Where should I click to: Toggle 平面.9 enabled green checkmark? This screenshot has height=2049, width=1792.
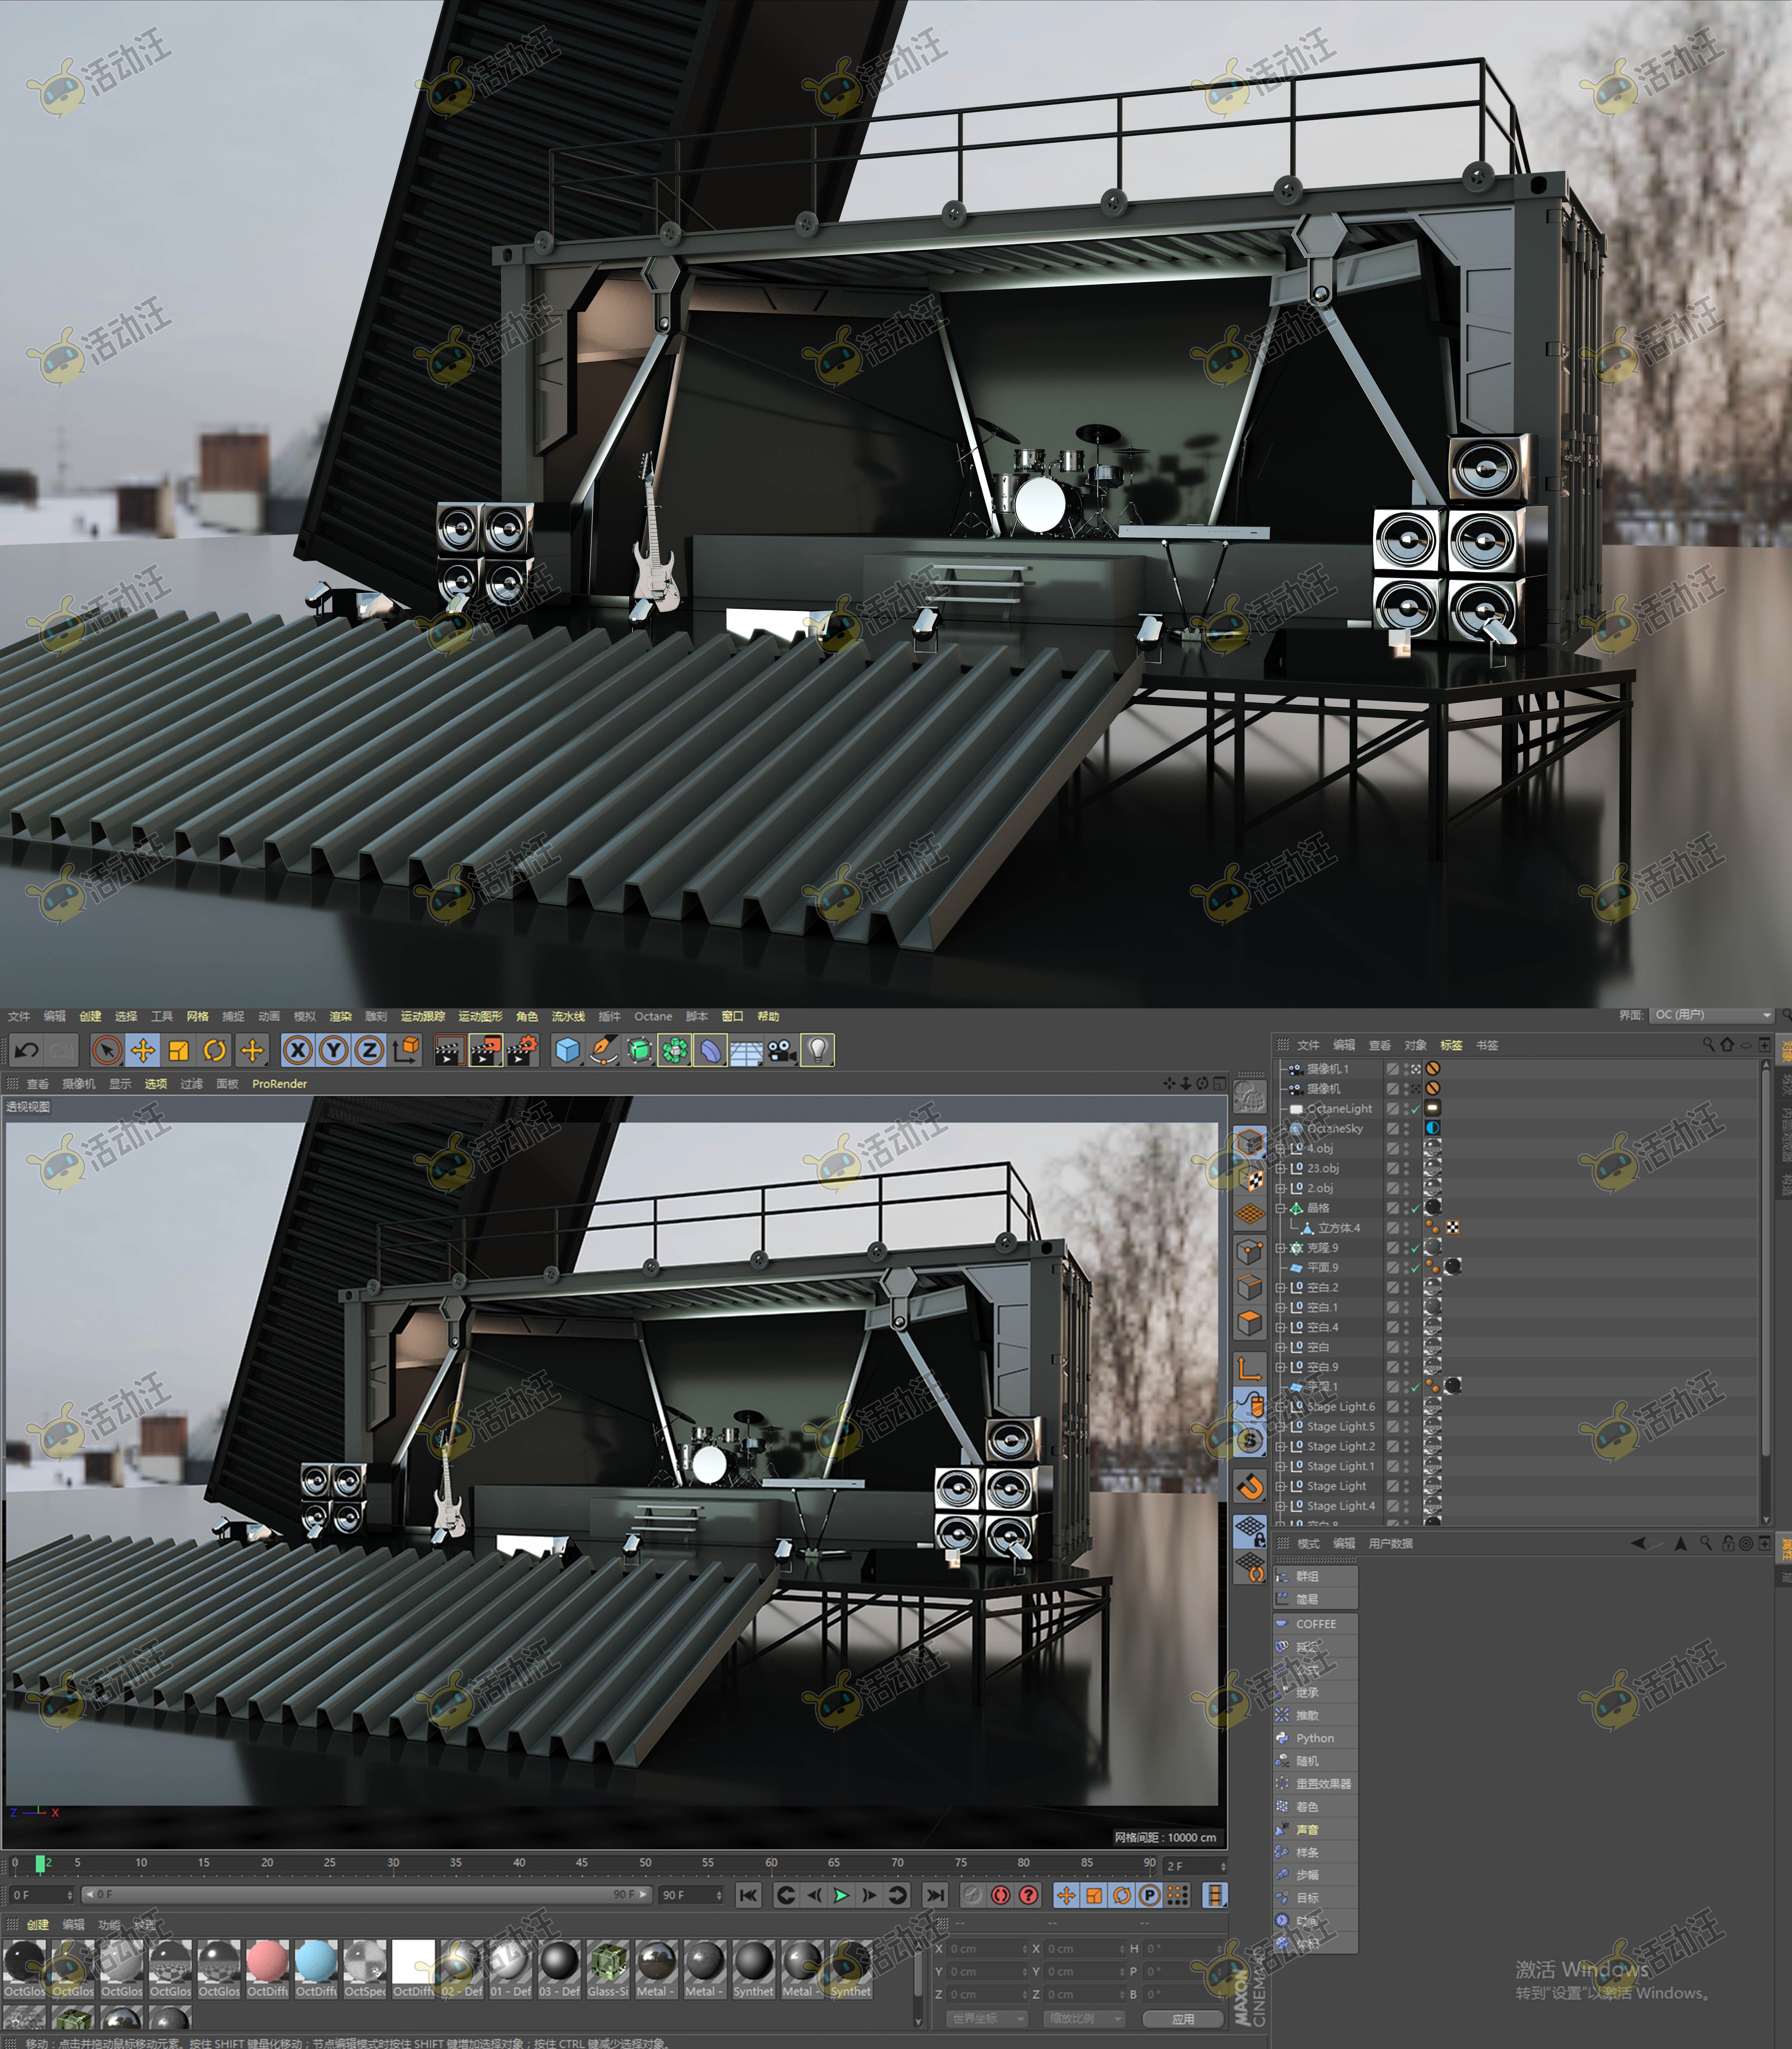pos(1416,1268)
